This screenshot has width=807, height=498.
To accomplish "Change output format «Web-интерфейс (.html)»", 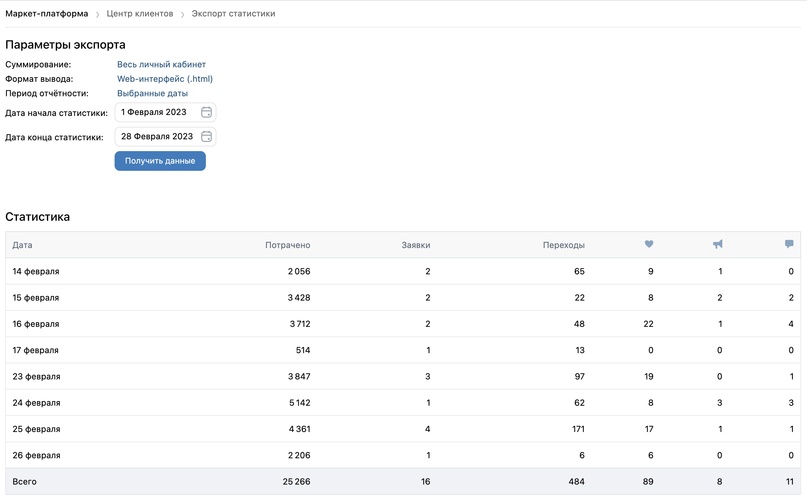I will [x=165, y=79].
